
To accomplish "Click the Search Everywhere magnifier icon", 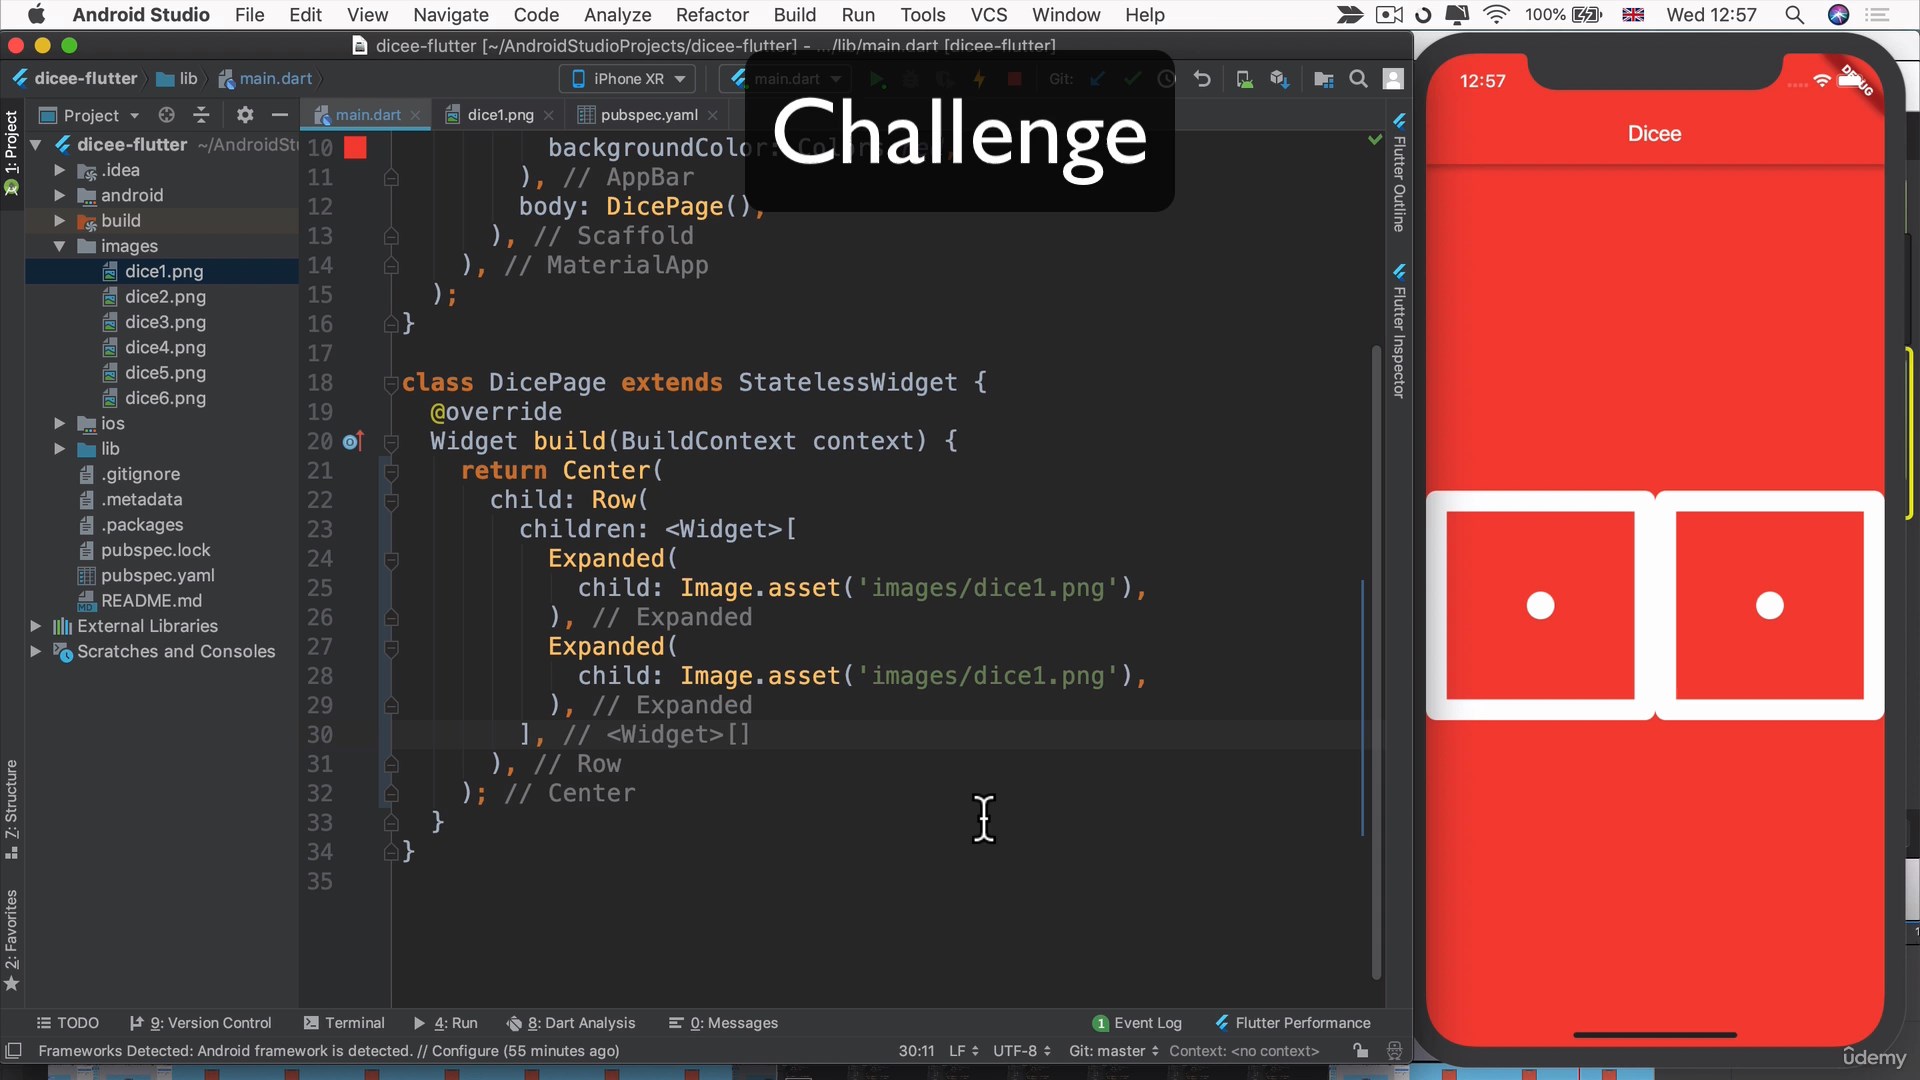I will (1358, 79).
